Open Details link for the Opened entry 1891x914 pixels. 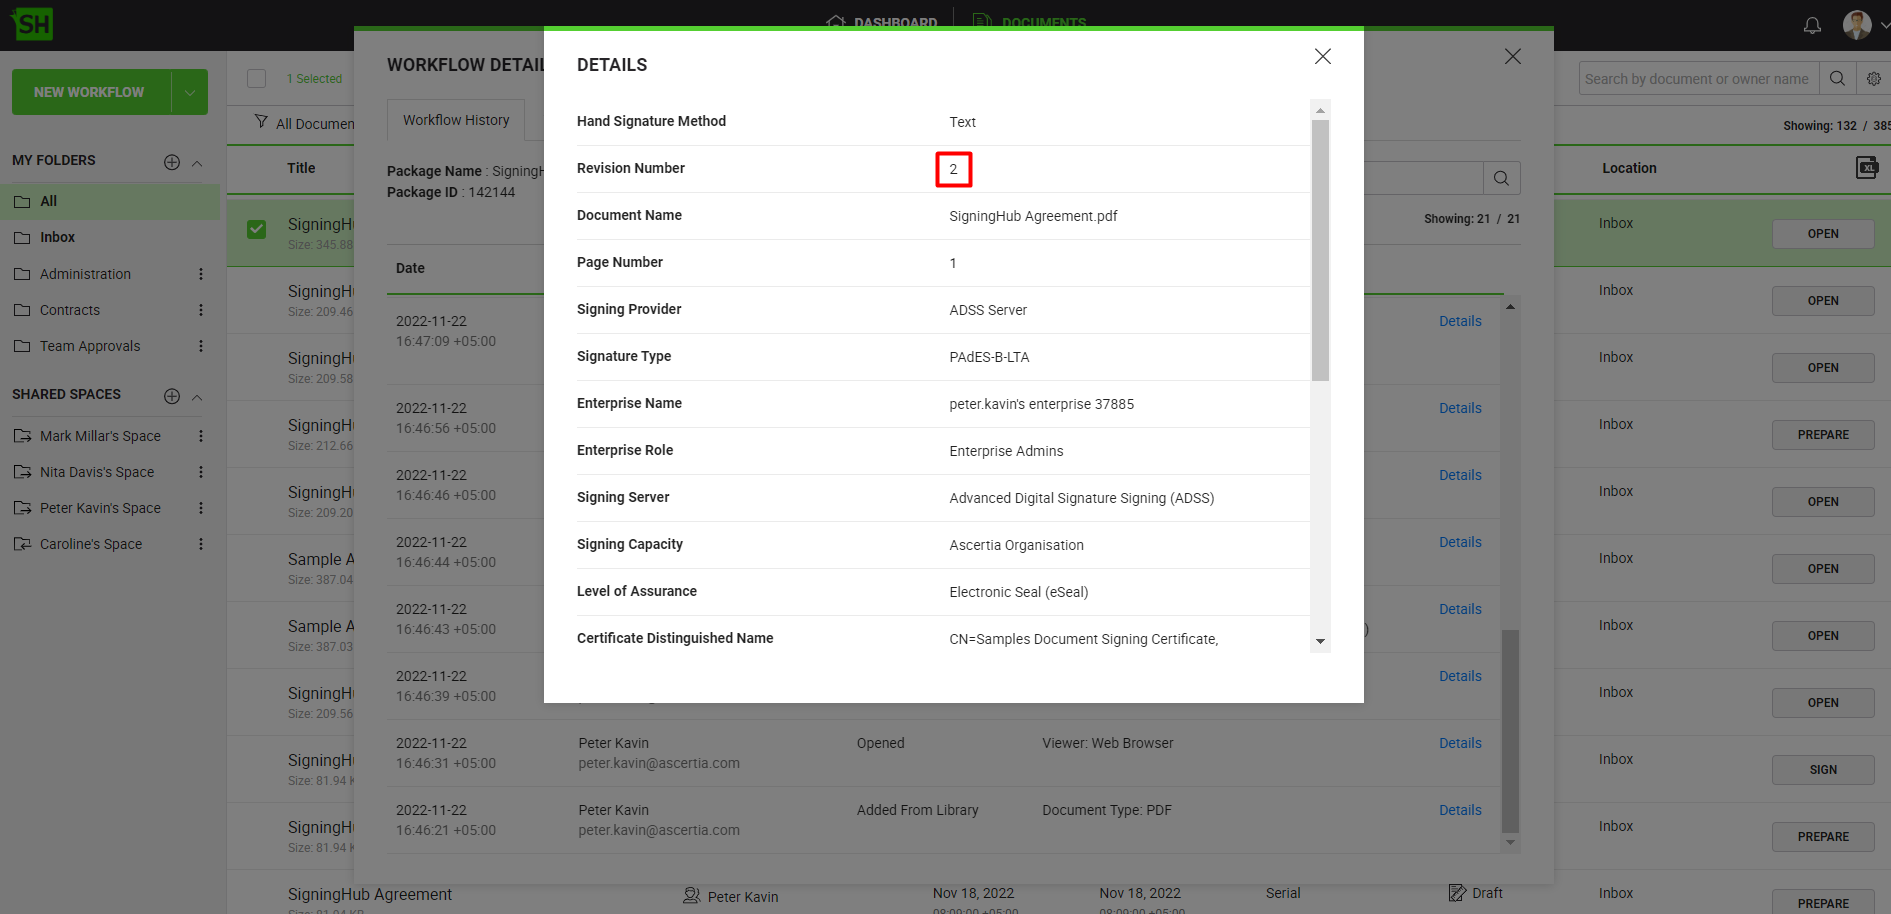point(1460,743)
